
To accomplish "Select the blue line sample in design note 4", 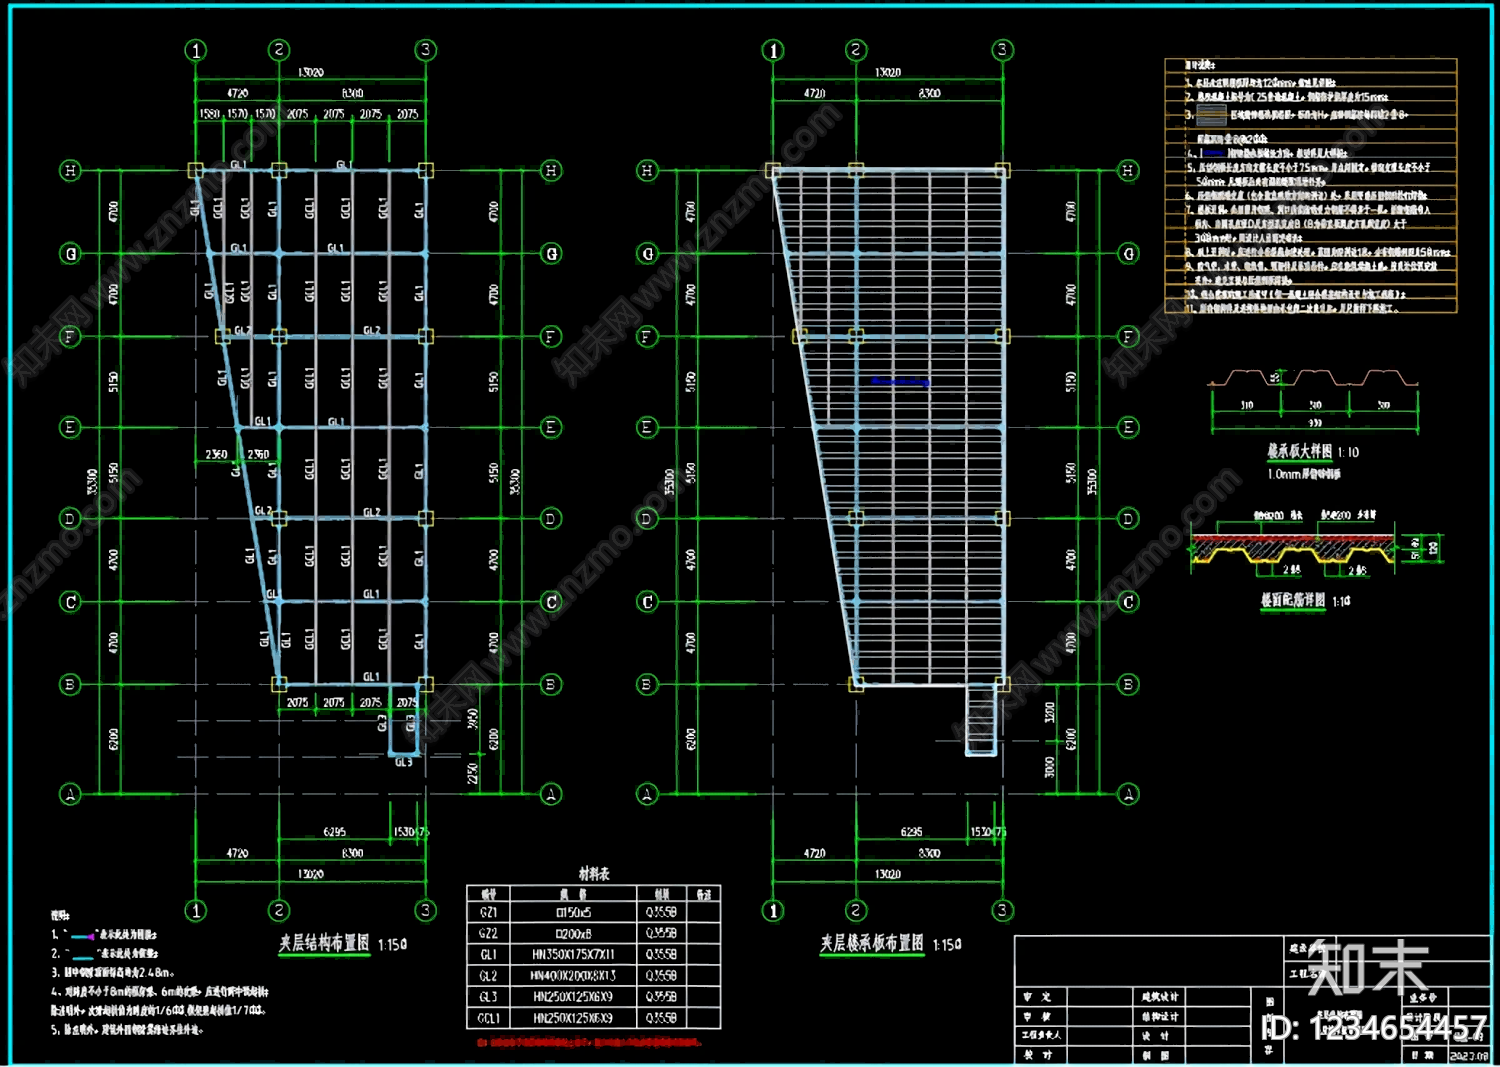I will [x=1213, y=153].
